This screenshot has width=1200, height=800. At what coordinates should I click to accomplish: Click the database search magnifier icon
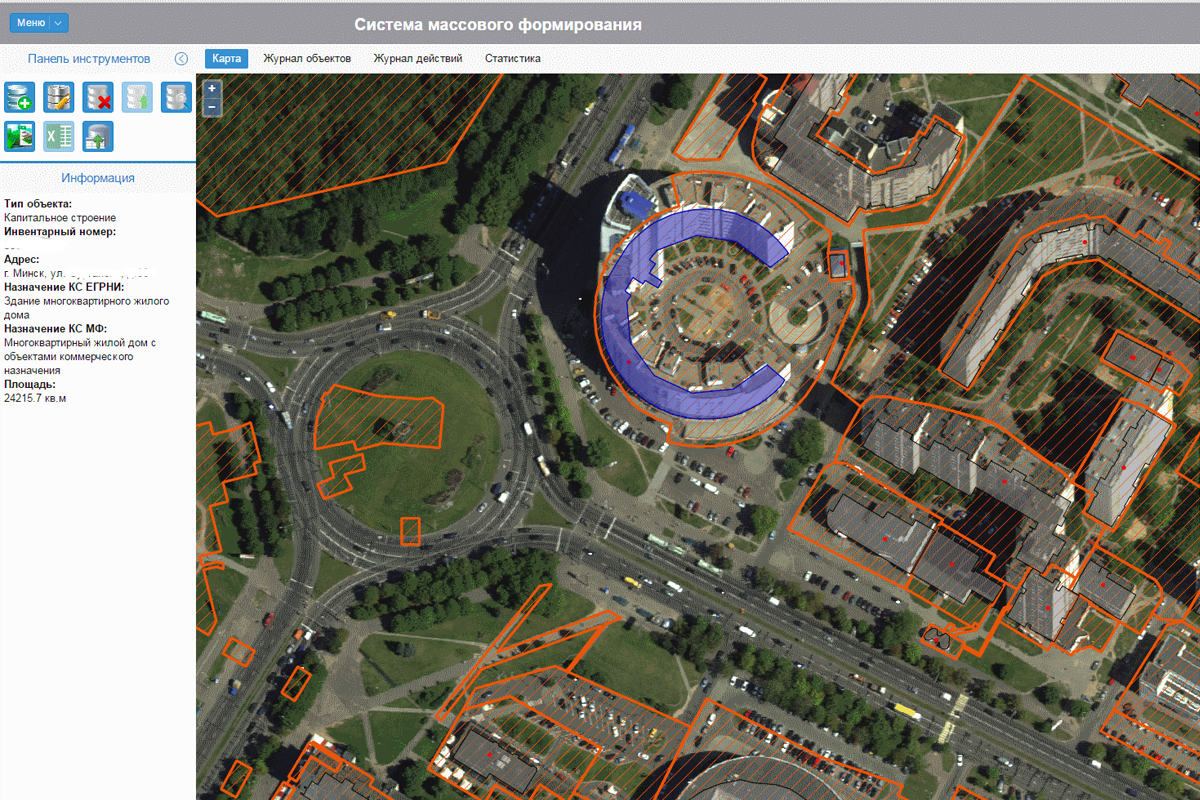pos(176,97)
